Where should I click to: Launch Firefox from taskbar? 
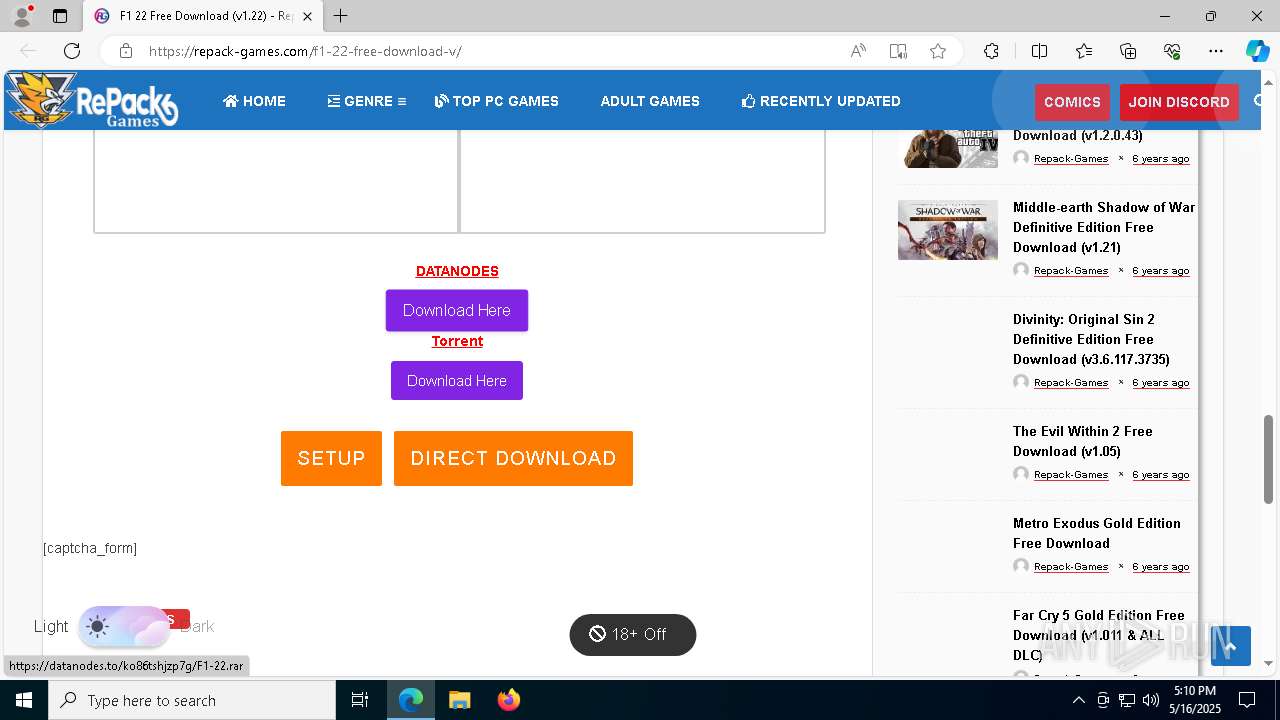click(x=508, y=700)
